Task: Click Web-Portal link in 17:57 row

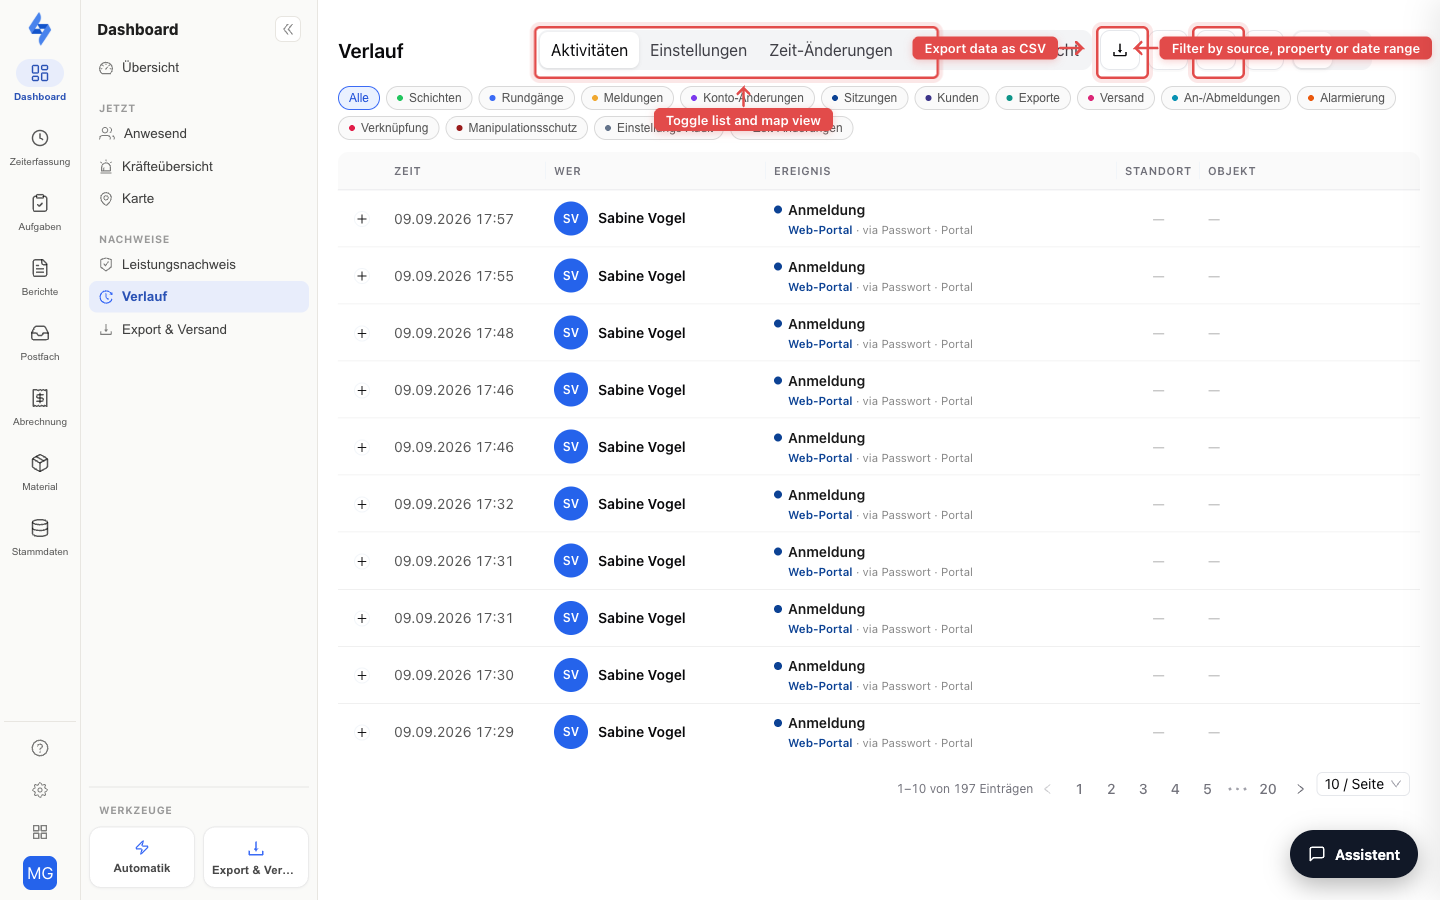Action: tap(820, 230)
